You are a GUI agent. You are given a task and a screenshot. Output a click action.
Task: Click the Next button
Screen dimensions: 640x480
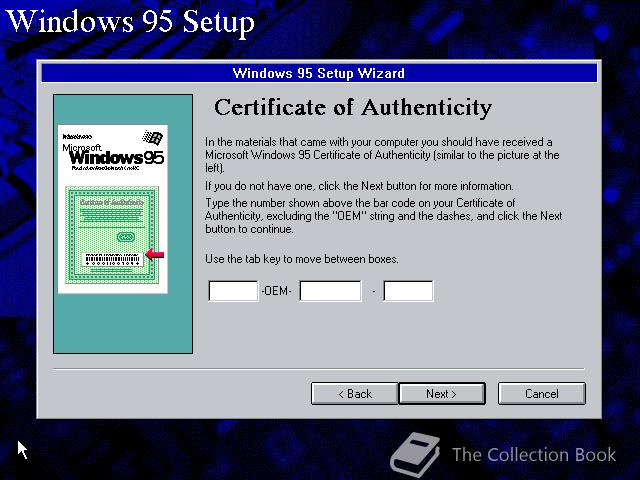point(442,393)
